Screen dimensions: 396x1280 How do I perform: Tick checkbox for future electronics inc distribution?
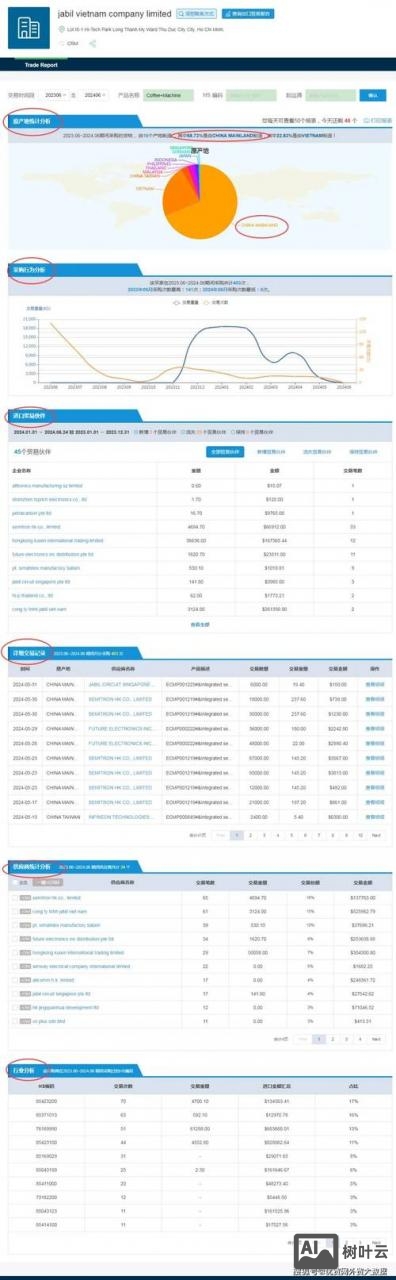[x=15, y=939]
